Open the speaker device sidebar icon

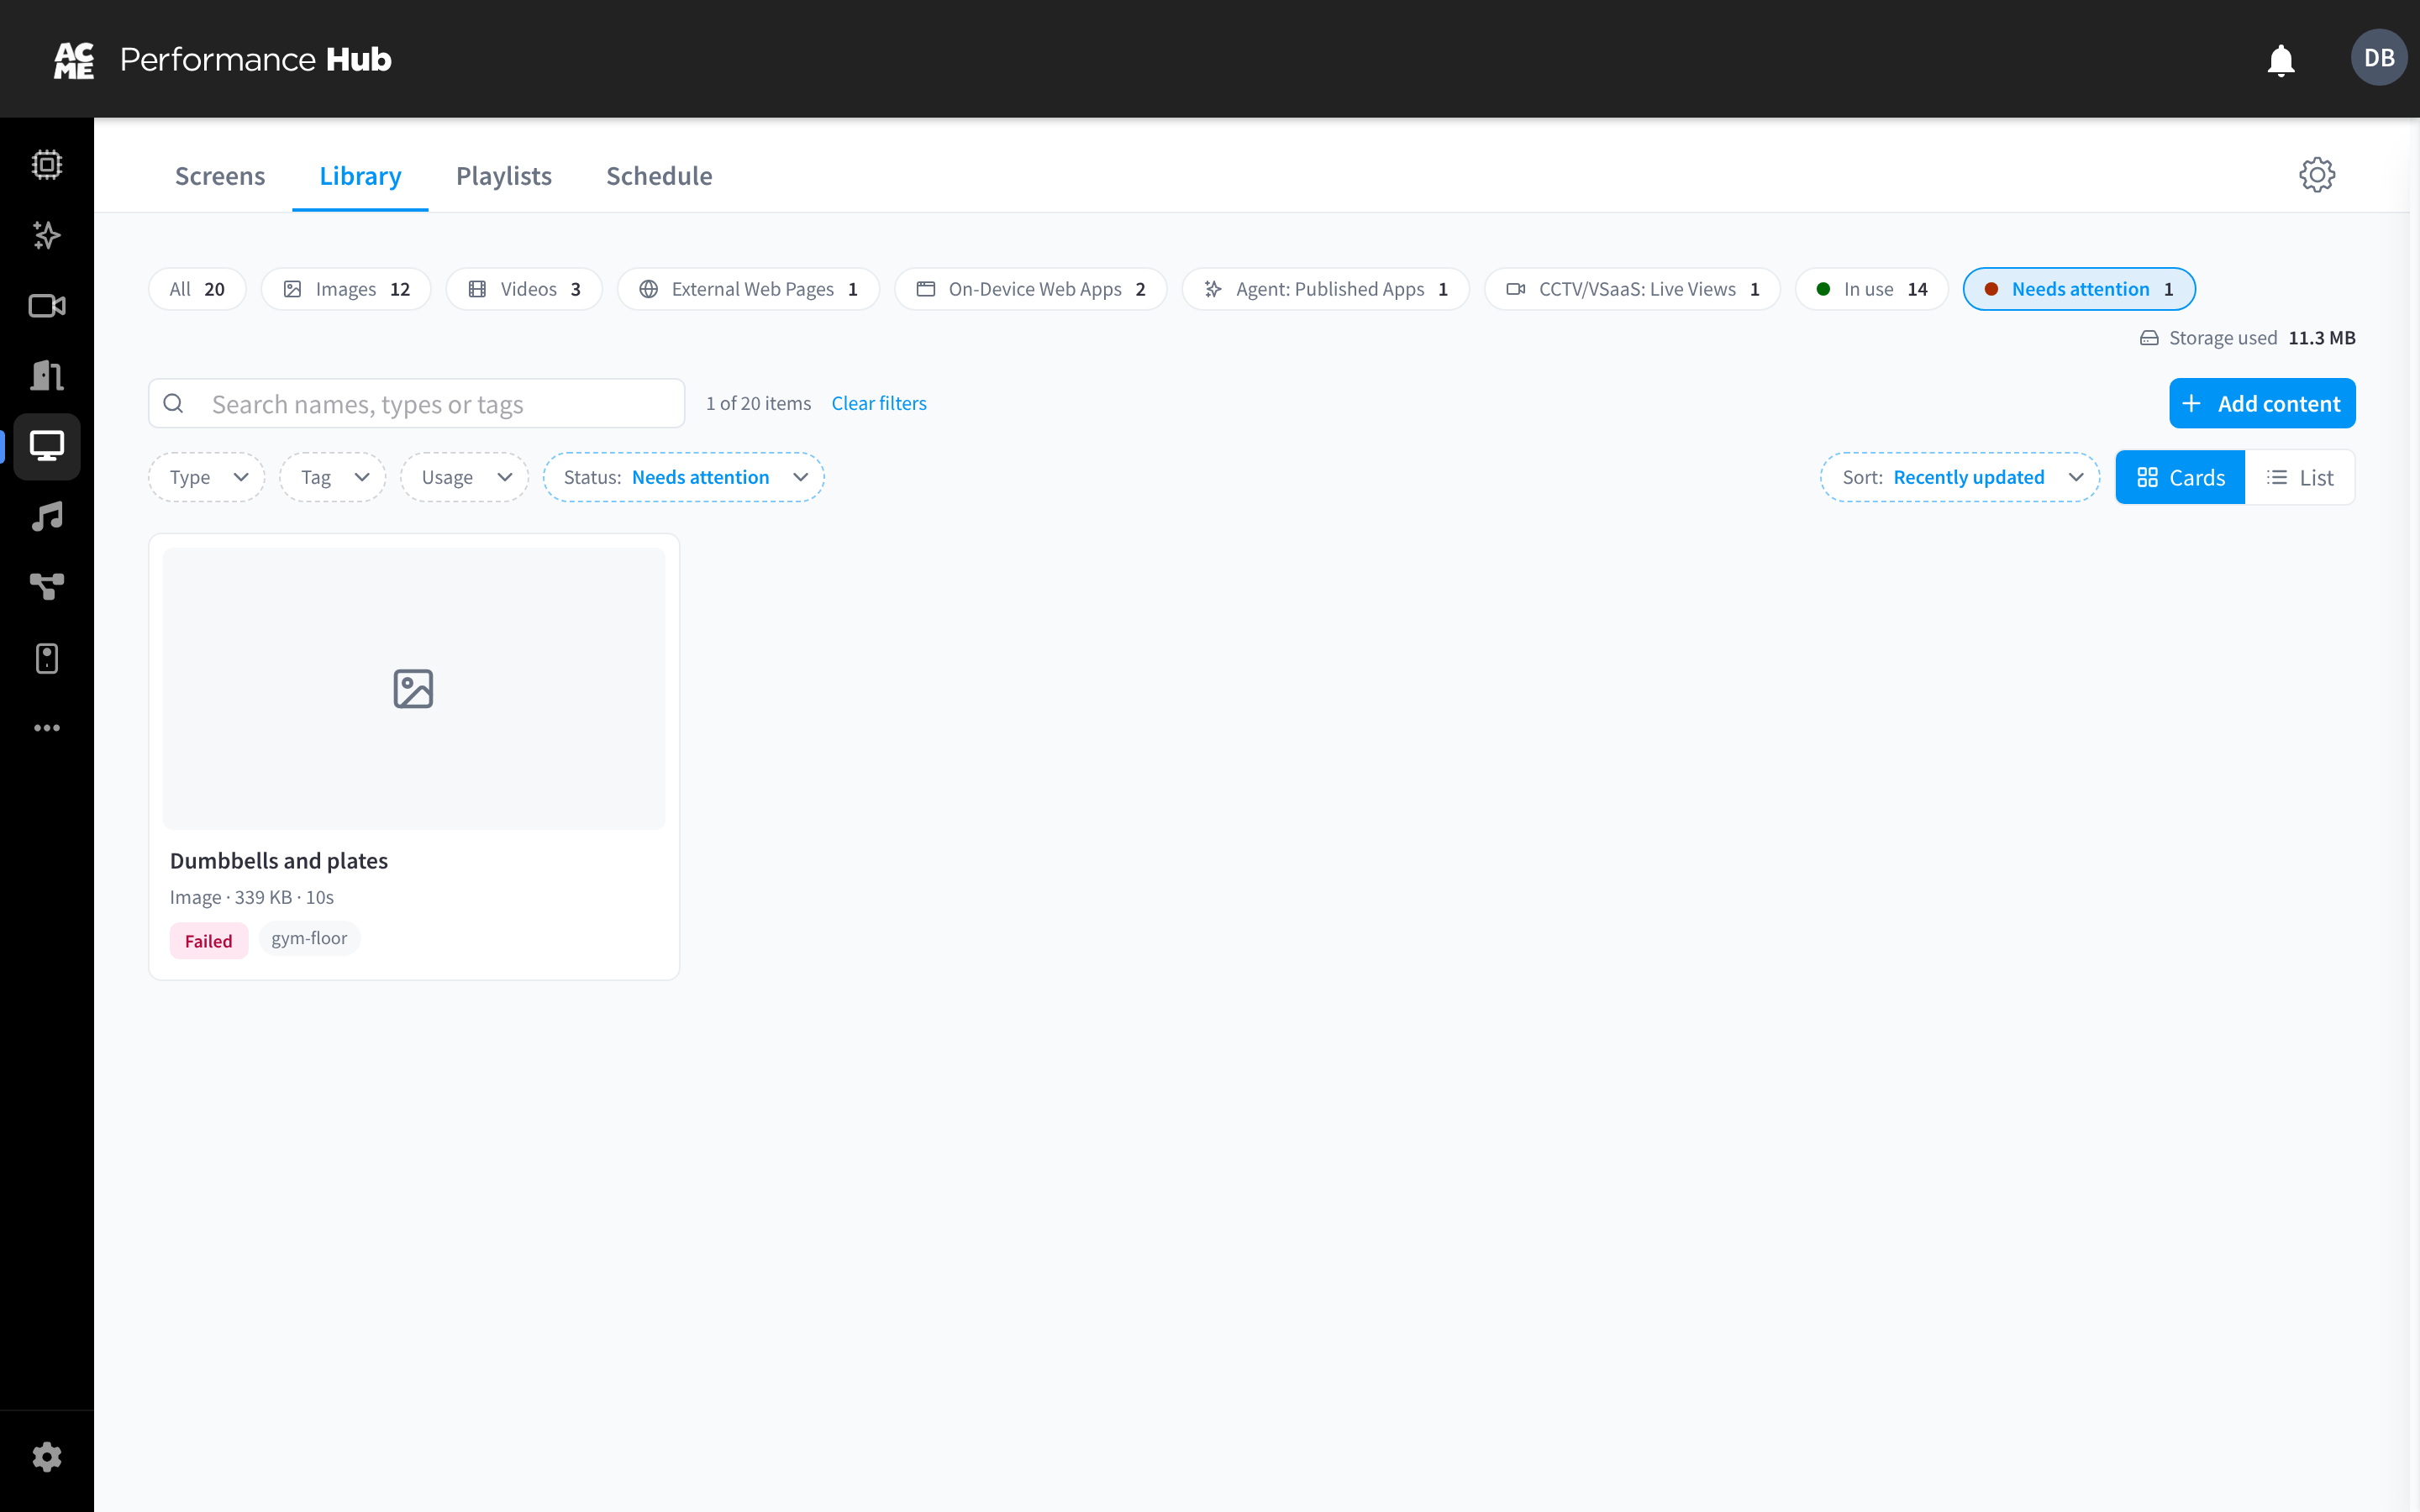click(x=47, y=658)
